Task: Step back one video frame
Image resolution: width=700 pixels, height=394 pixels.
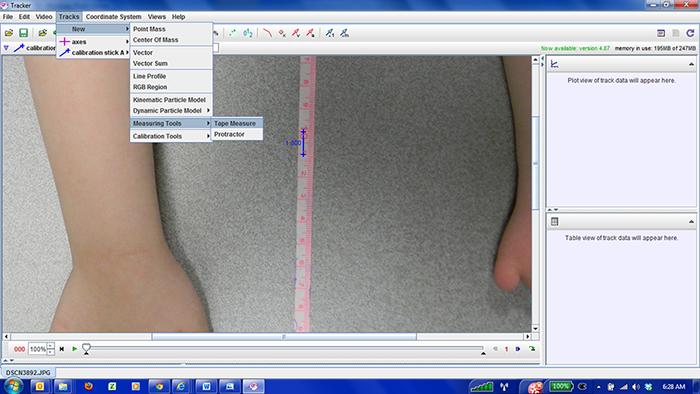Action: (x=495, y=349)
